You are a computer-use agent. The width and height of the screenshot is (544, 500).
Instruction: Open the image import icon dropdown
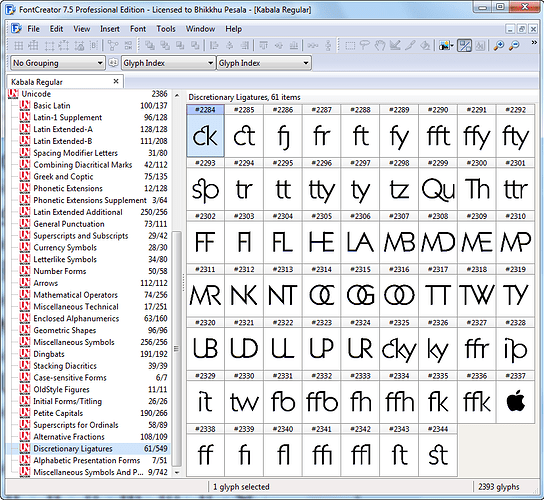[x=452, y=45]
